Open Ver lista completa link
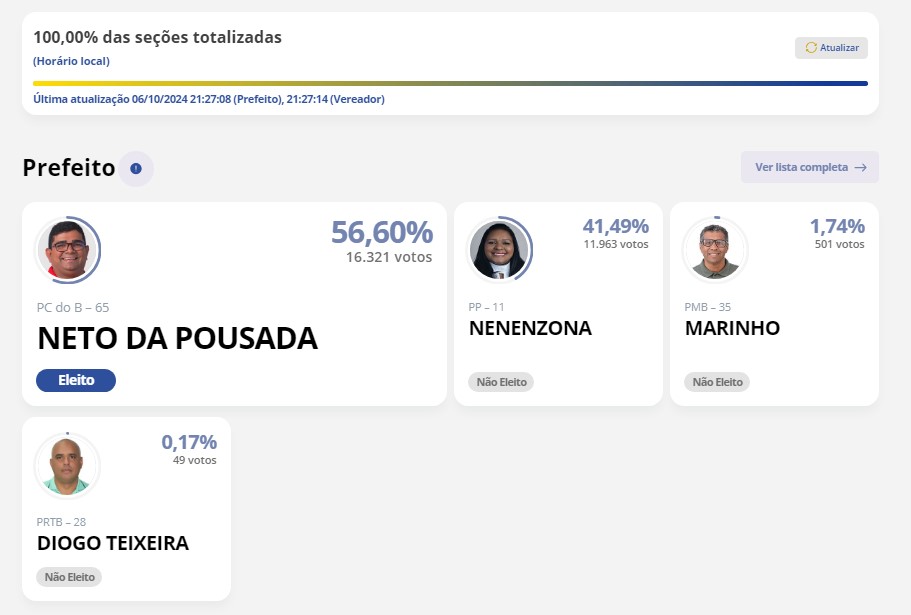Image resolution: width=911 pixels, height=615 pixels. [x=801, y=167]
